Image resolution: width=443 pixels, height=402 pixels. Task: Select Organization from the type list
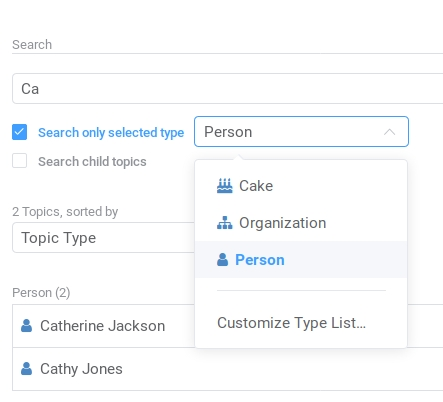pos(301,223)
